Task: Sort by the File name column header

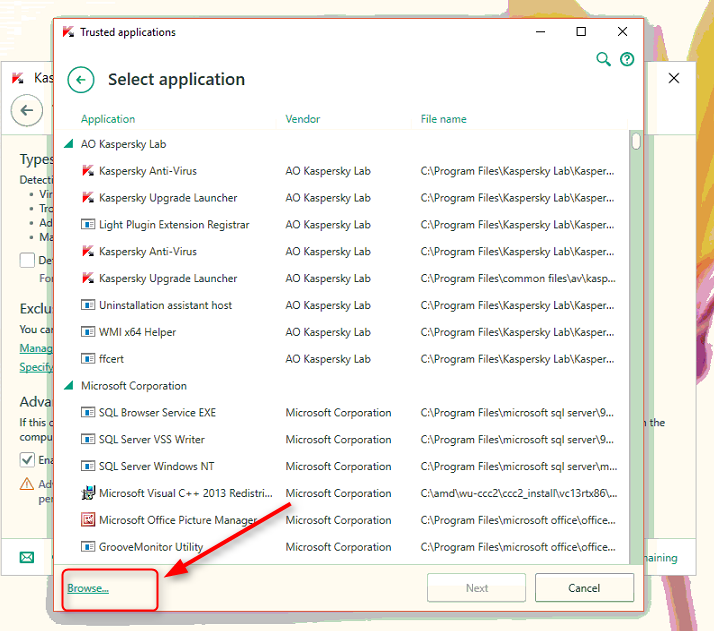Action: point(444,119)
